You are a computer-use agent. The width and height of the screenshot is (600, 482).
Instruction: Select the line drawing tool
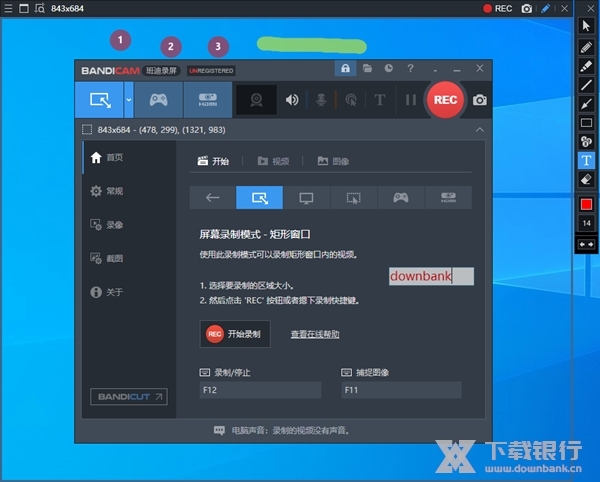point(586,85)
